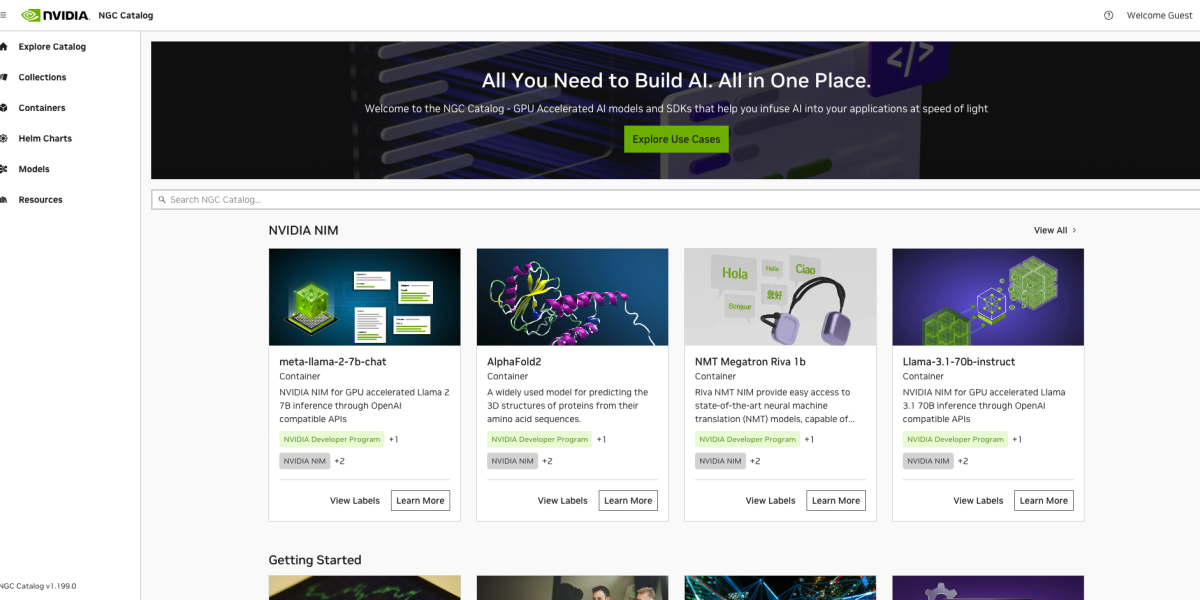Click Learn More on NMT Megatron Riva card
This screenshot has width=1200, height=600.
pos(835,501)
